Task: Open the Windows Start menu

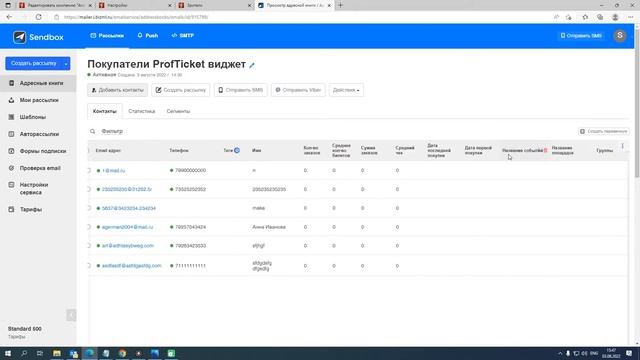Action: [x=8, y=353]
